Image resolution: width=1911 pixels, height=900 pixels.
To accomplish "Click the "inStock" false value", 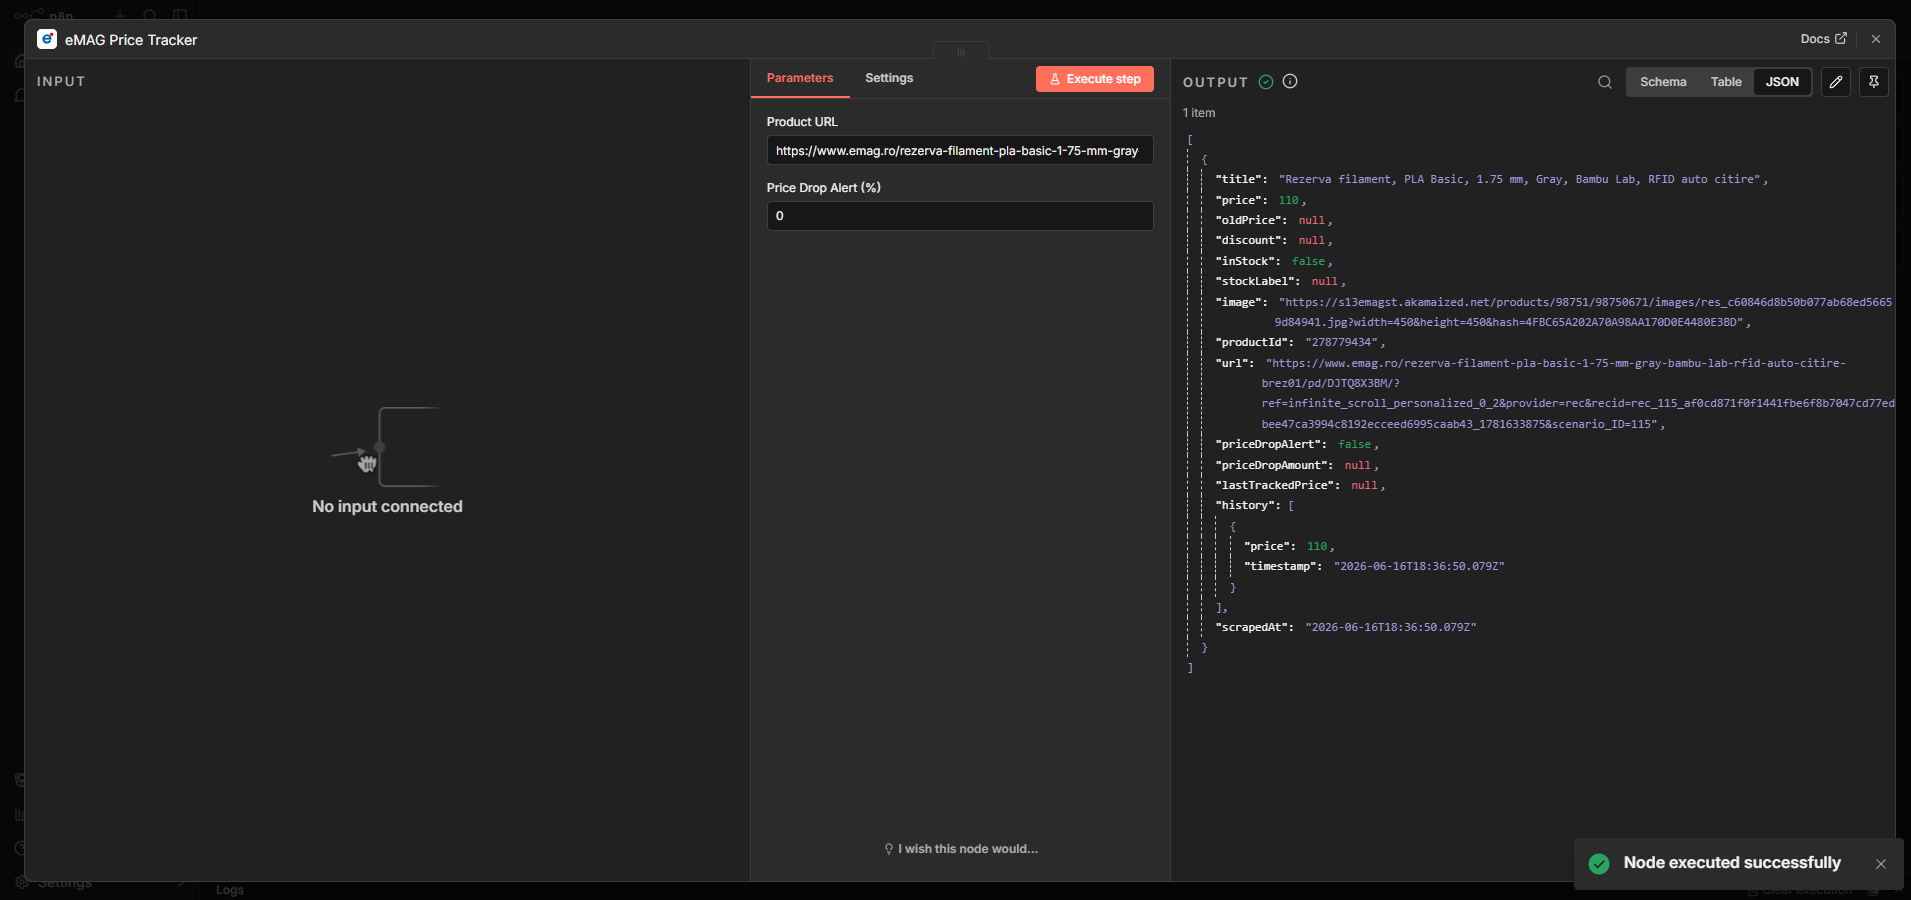I will click(1308, 261).
